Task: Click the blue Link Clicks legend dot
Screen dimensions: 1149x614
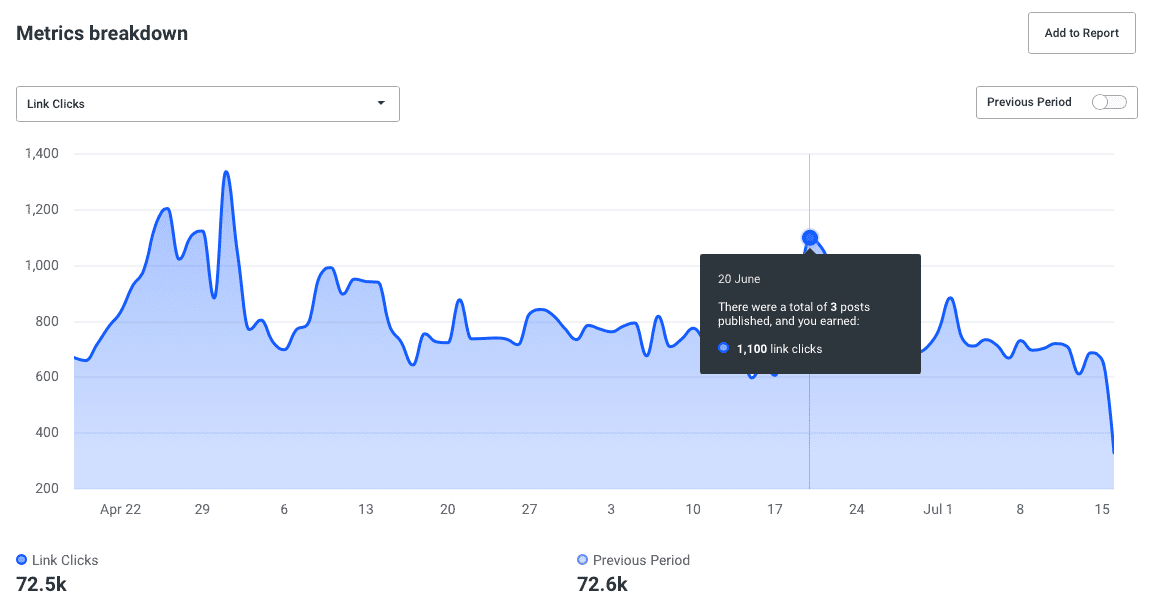Action: (x=22, y=560)
